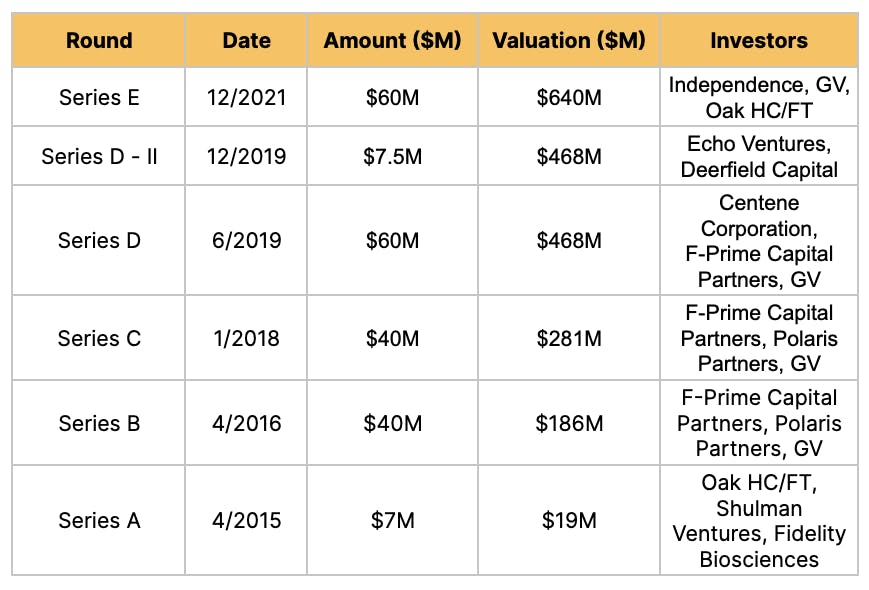
Task: Select the Series C round cell
Action: point(99,338)
